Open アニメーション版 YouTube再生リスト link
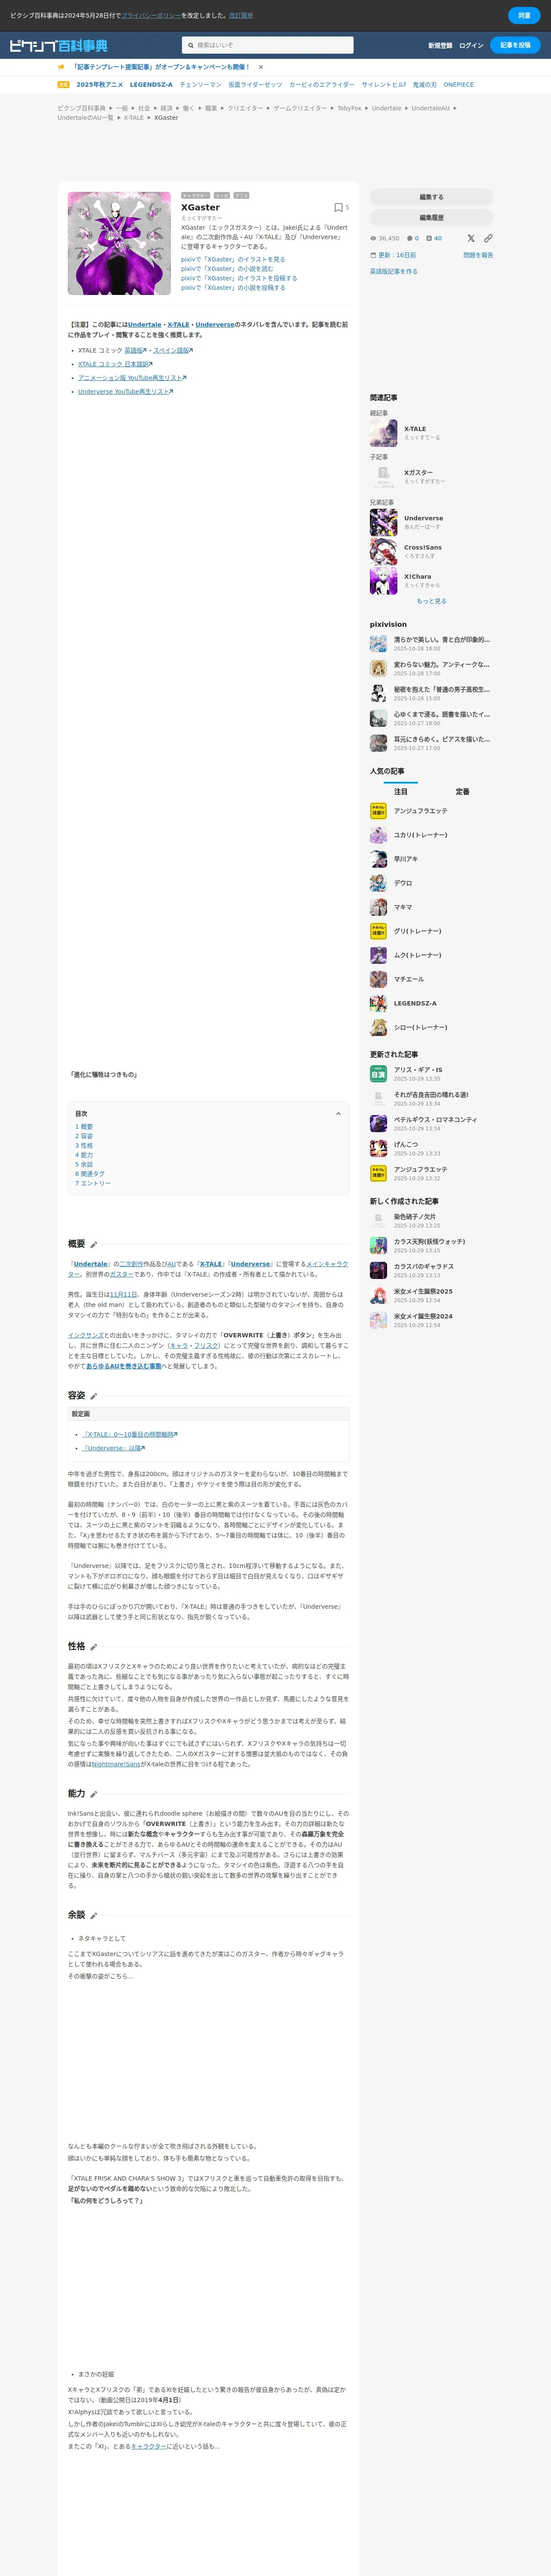Image resolution: width=551 pixels, height=2576 pixels. 132,378
